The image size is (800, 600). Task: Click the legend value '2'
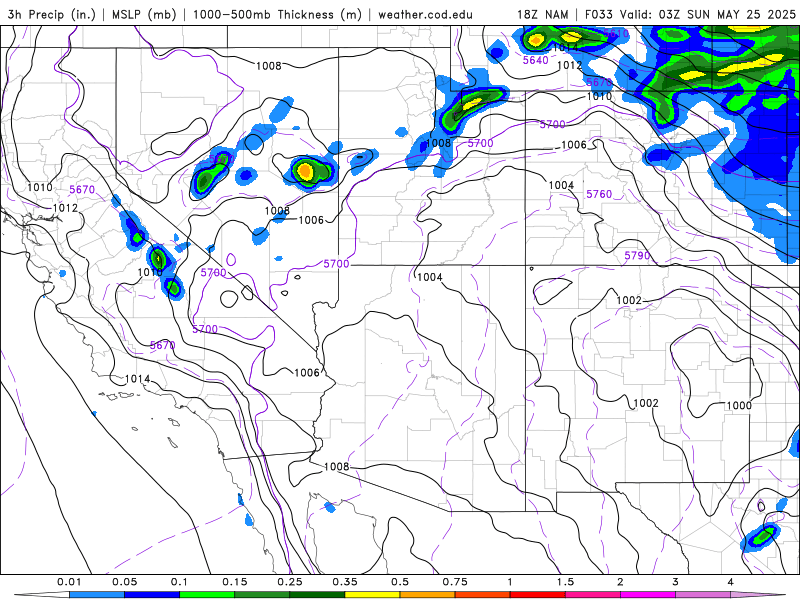620,582
